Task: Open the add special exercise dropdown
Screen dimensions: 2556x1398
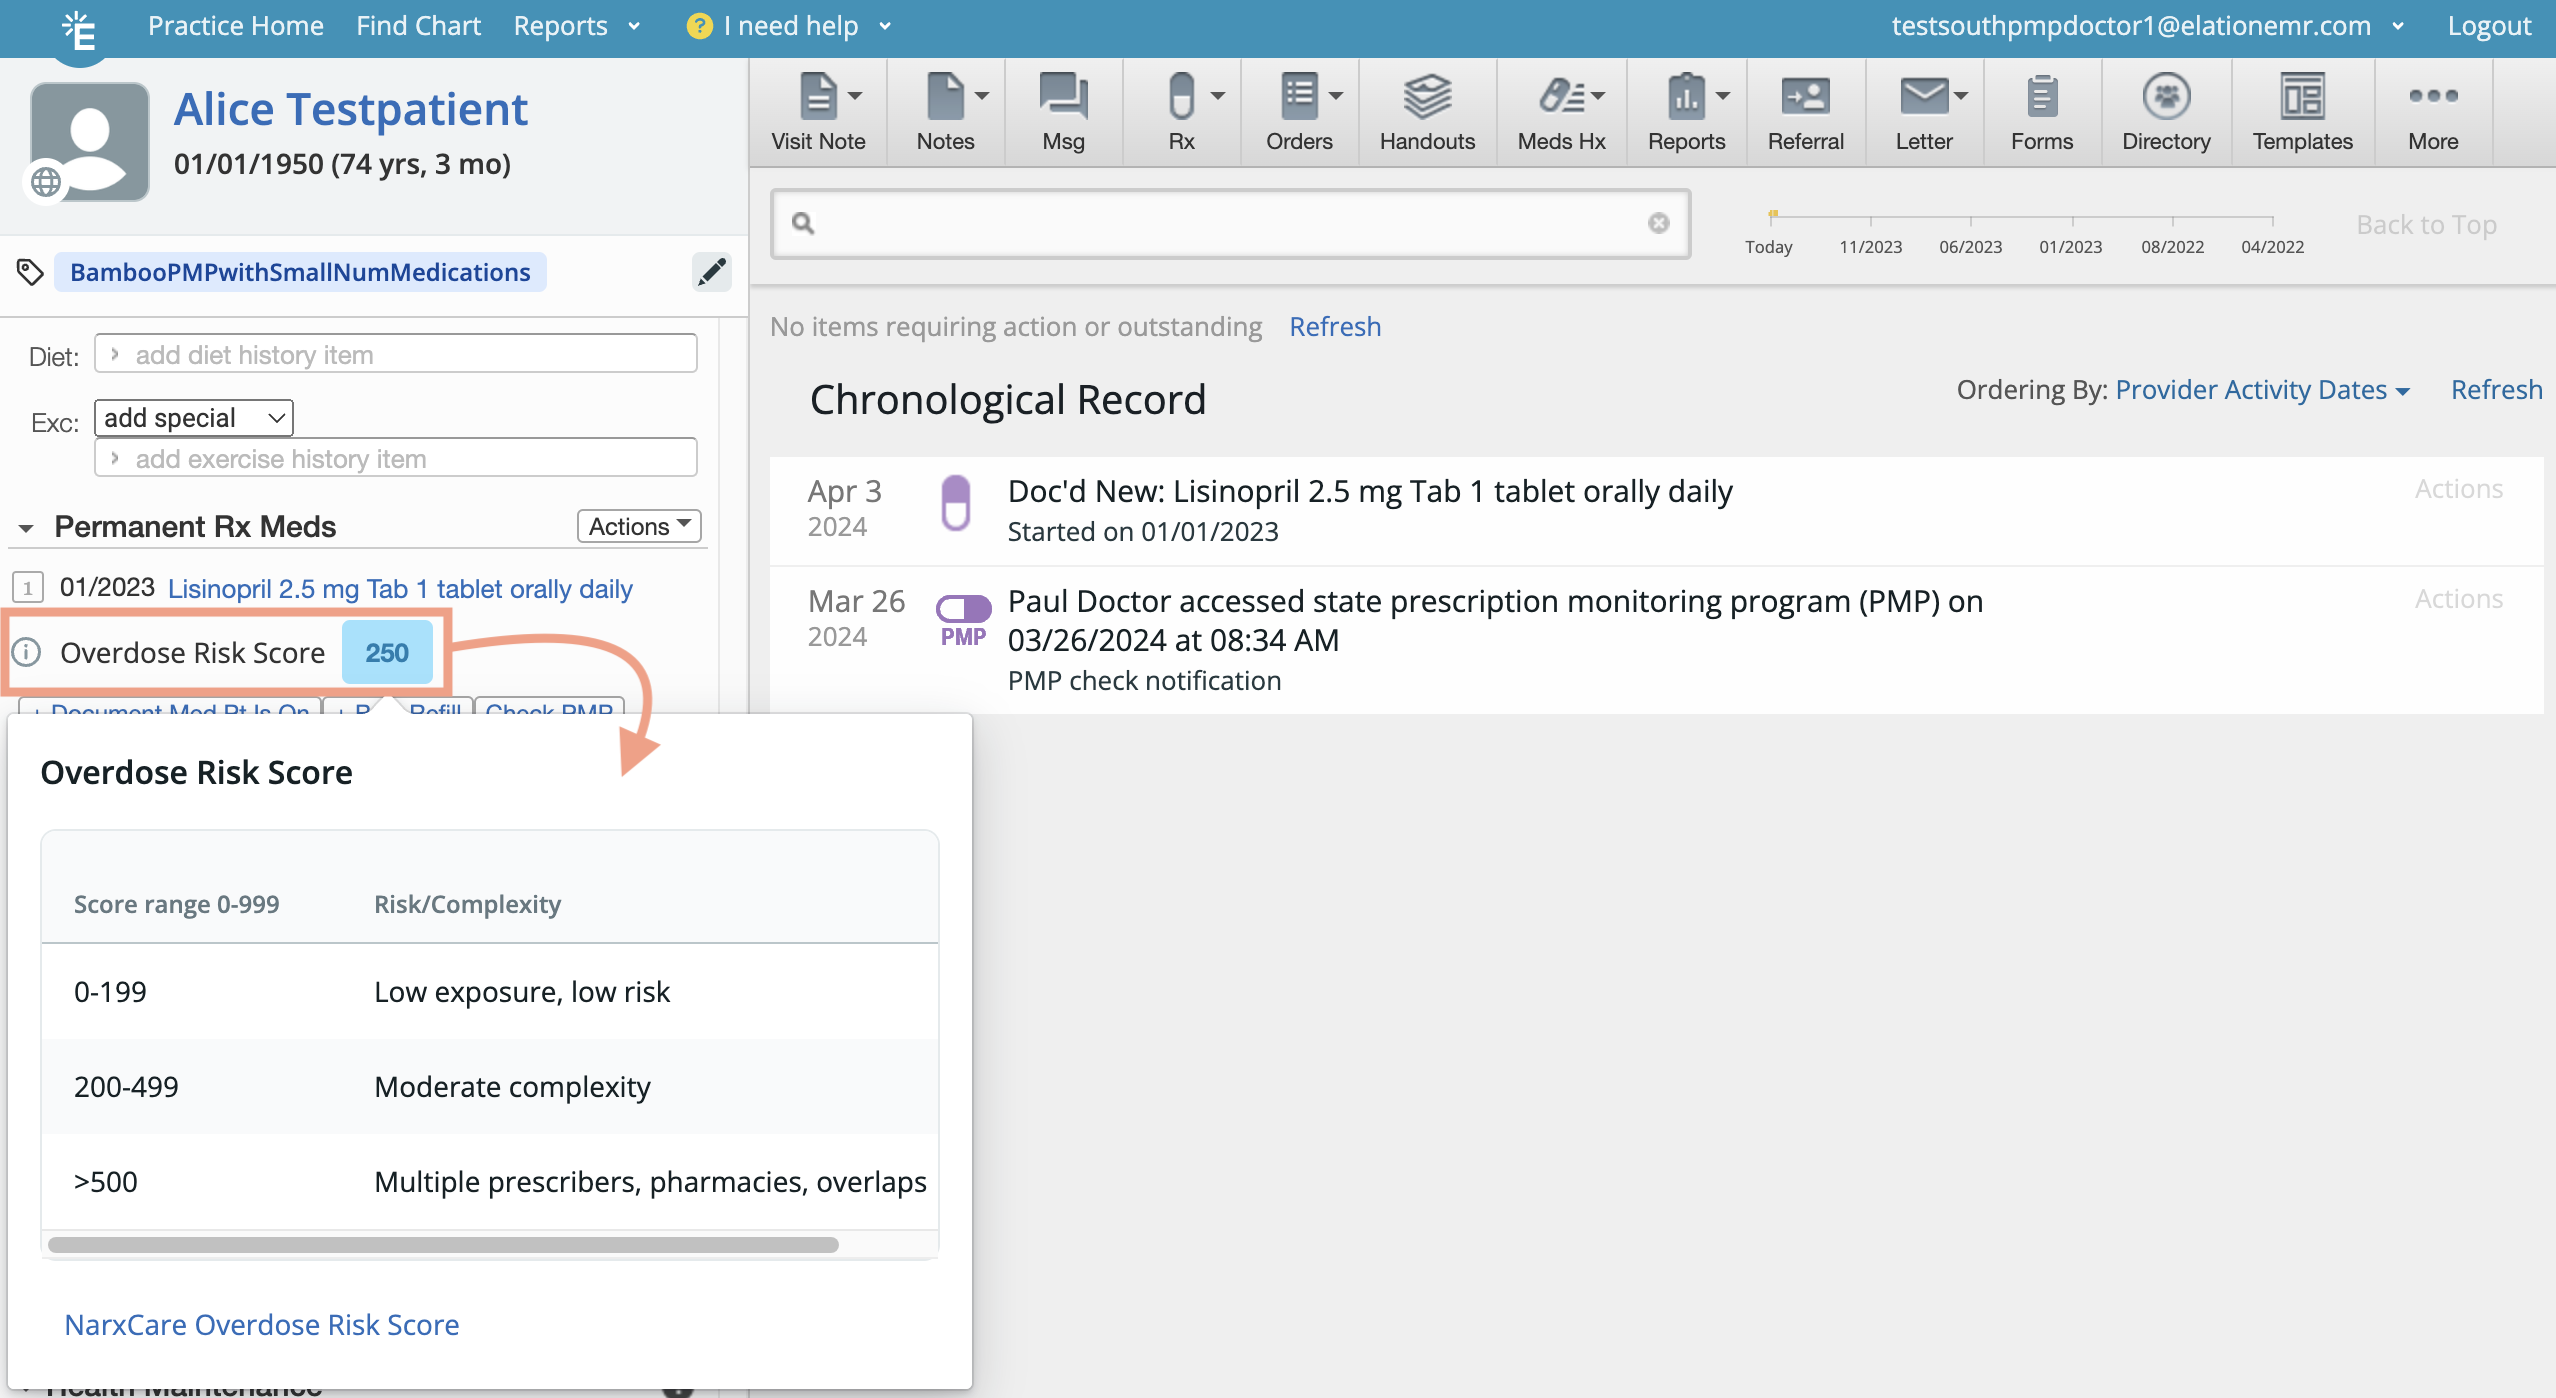Action: pyautogui.click(x=193, y=418)
